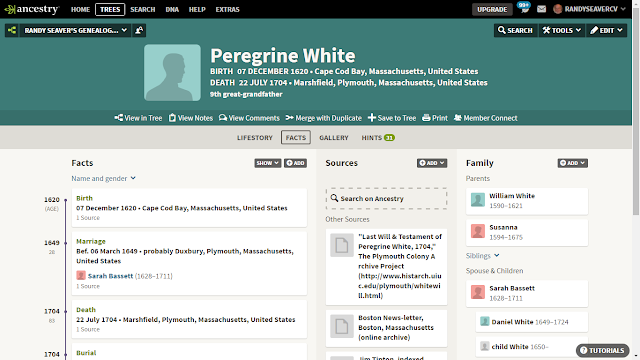Click William White's avatar icon
Screen dimensions: 640x360
tap(478, 200)
